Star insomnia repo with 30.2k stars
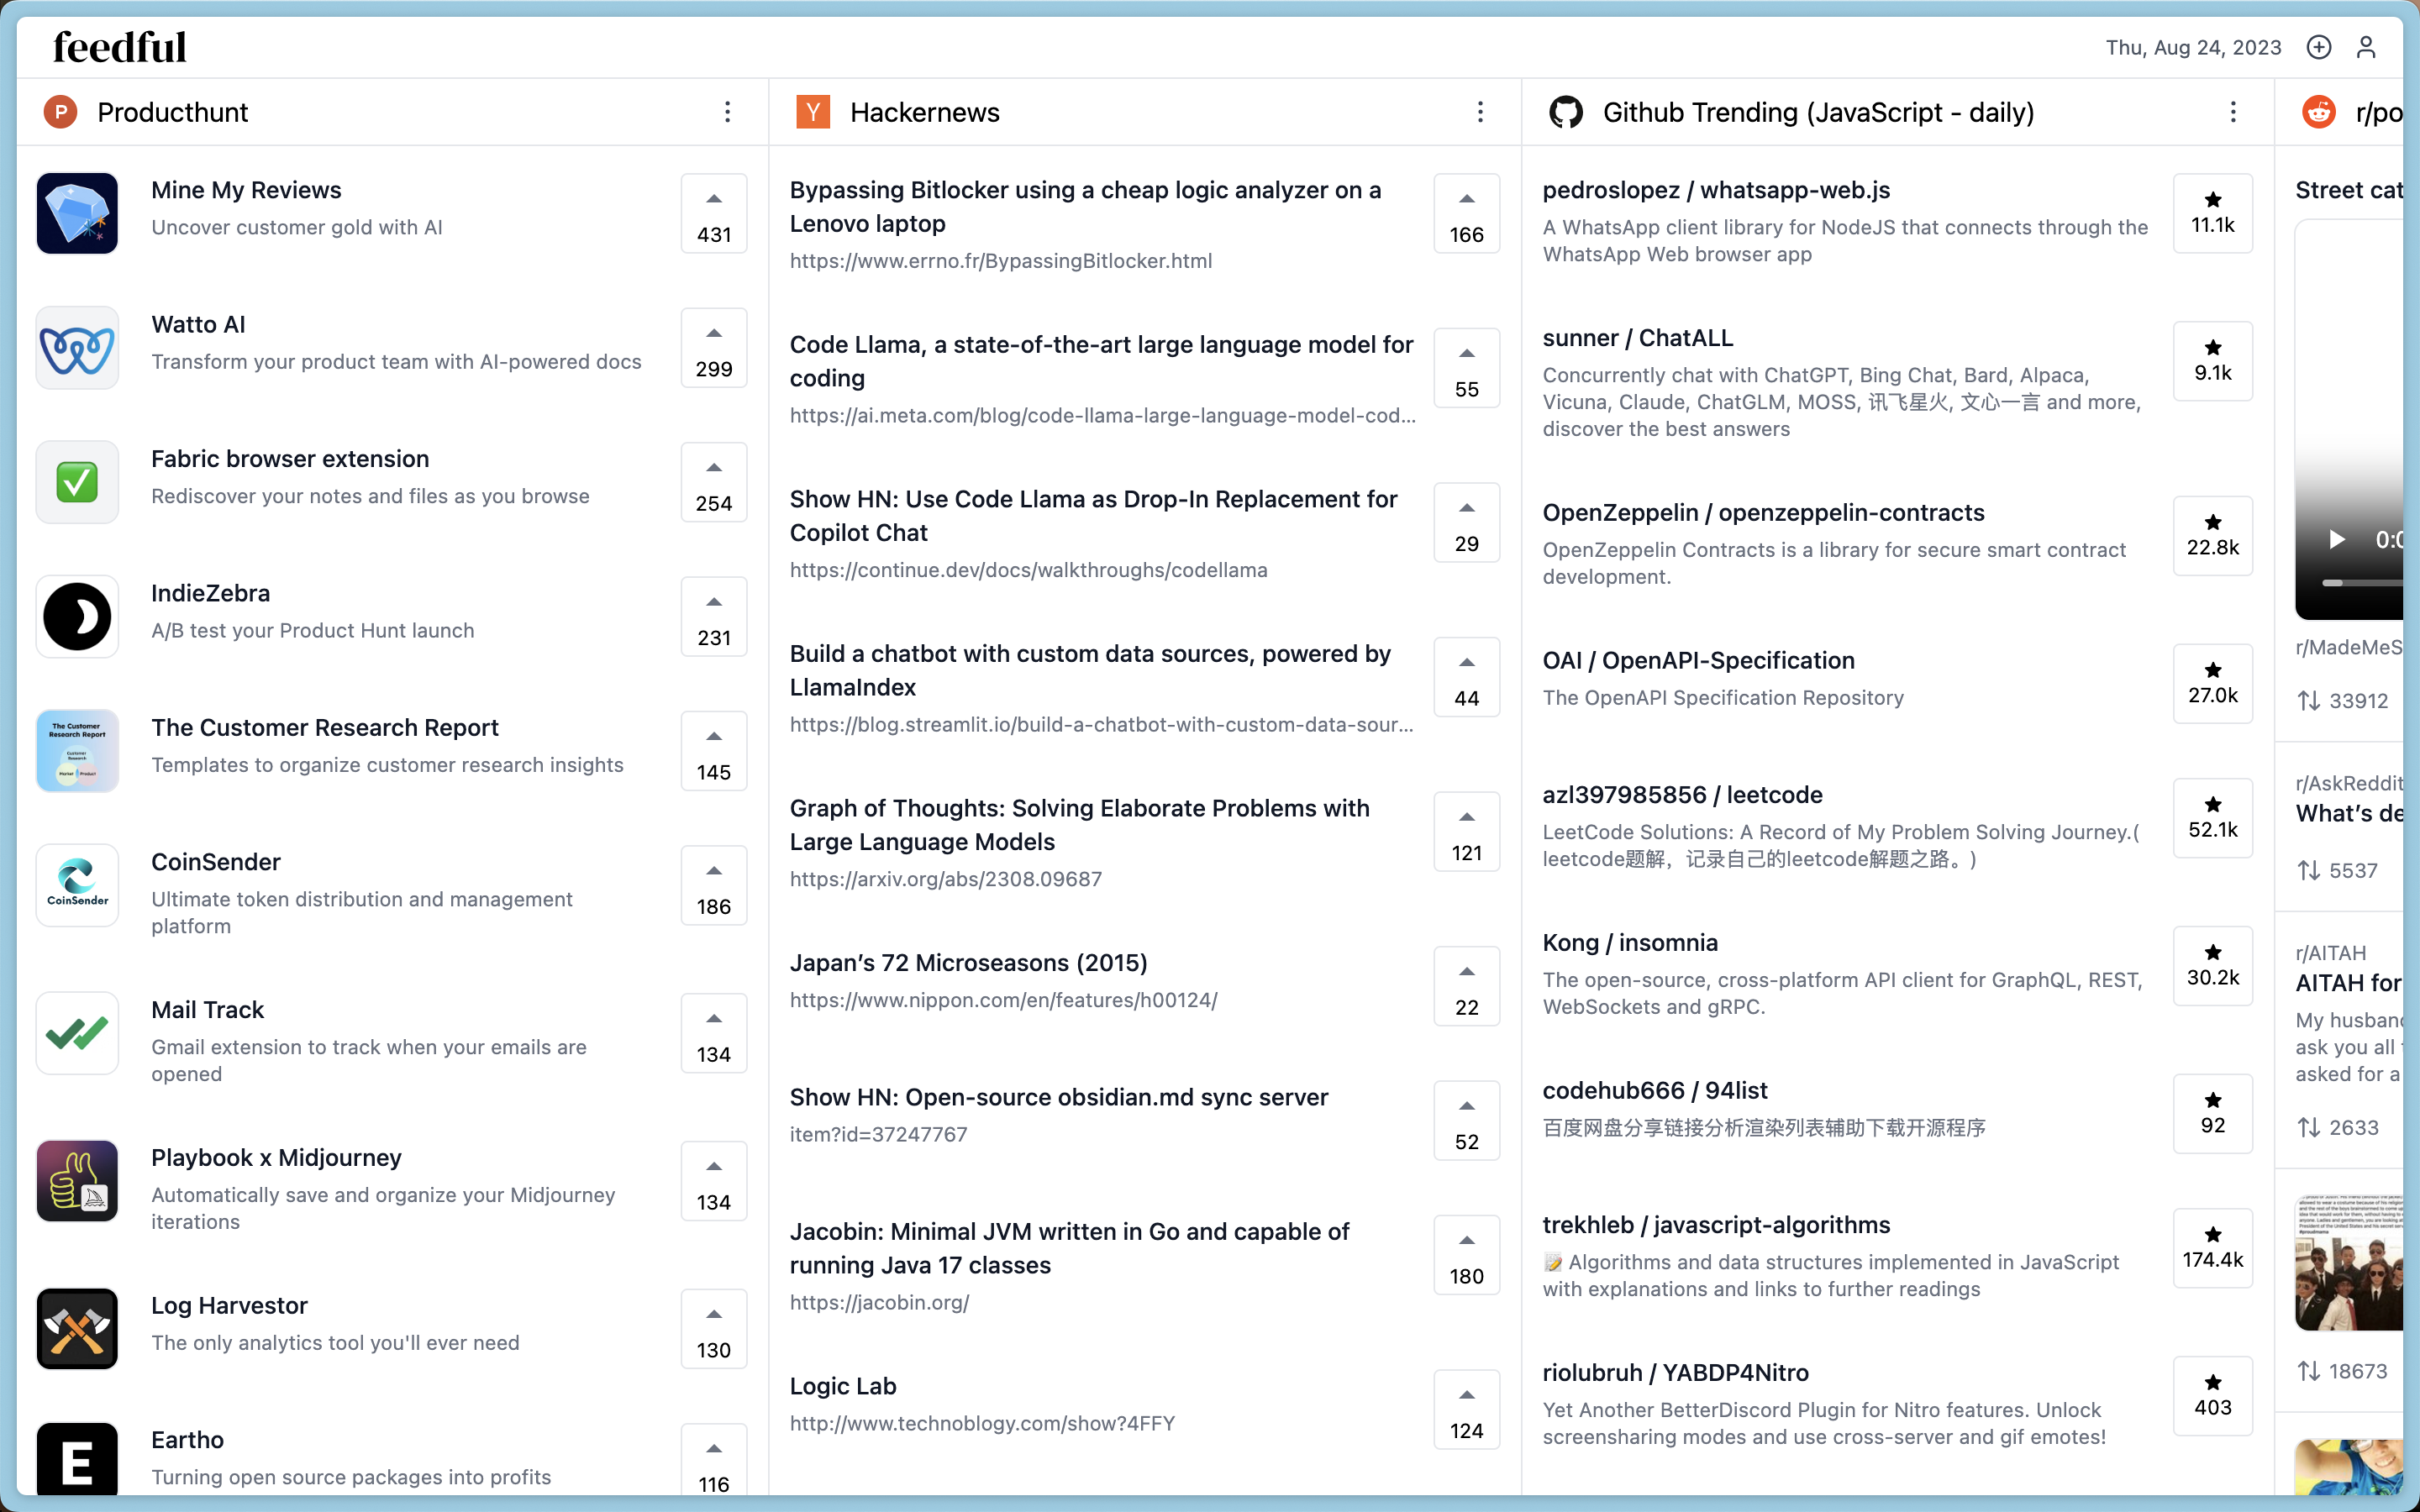Image resolution: width=2420 pixels, height=1512 pixels. click(x=2213, y=966)
